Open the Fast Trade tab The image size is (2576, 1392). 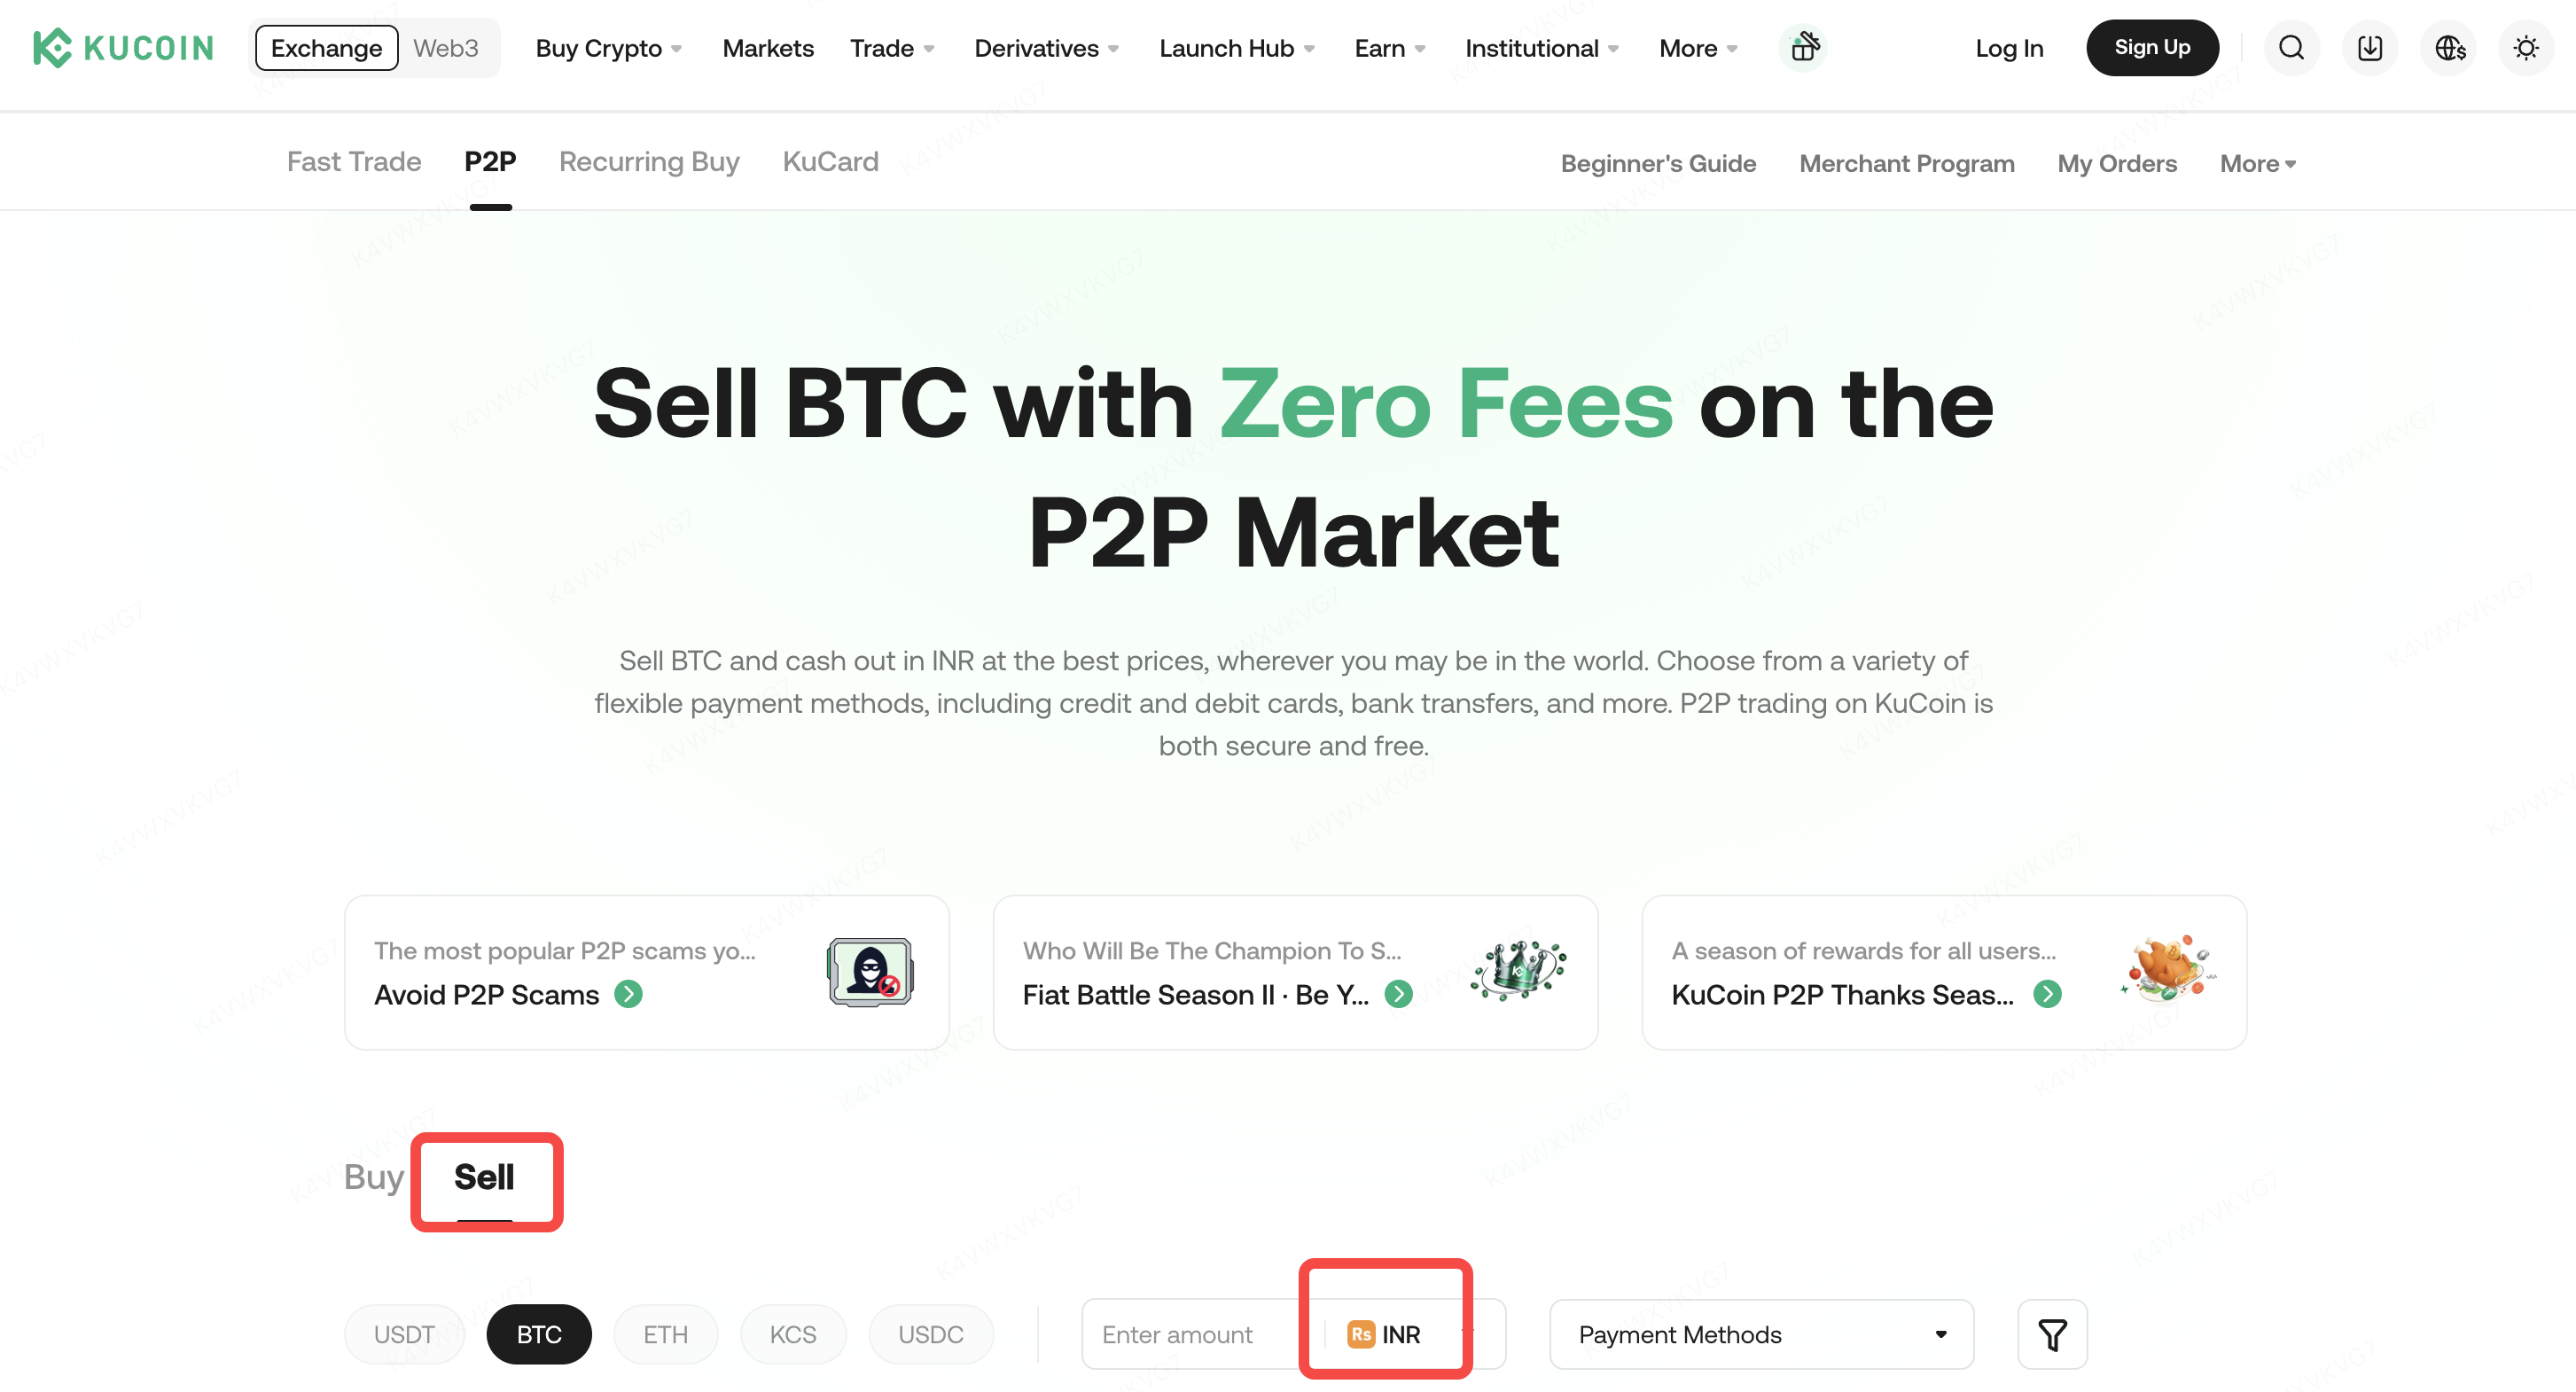click(354, 162)
